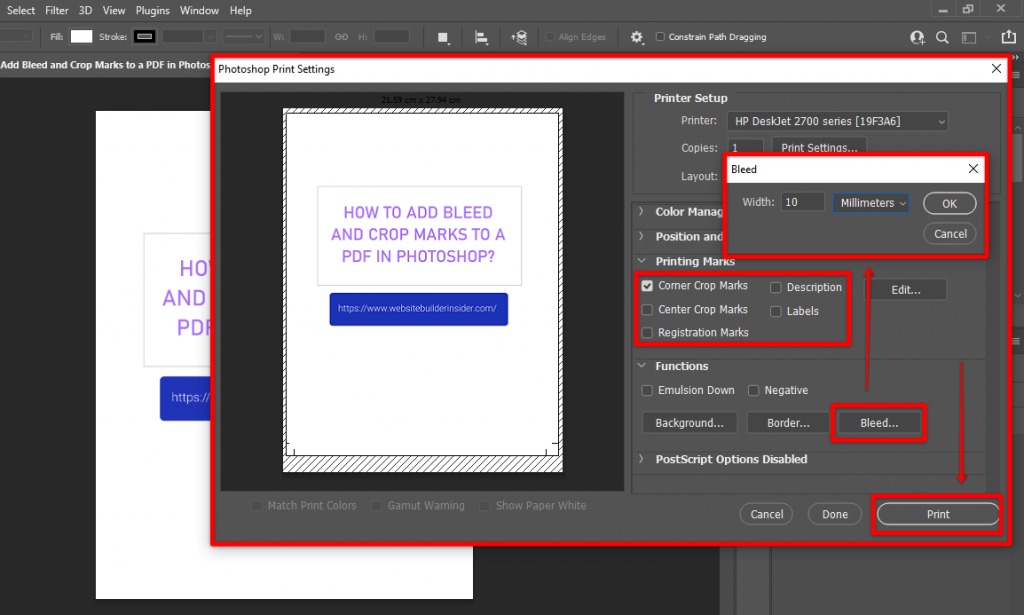Open the Filter menu
Image resolution: width=1024 pixels, height=615 pixels.
[x=57, y=10]
